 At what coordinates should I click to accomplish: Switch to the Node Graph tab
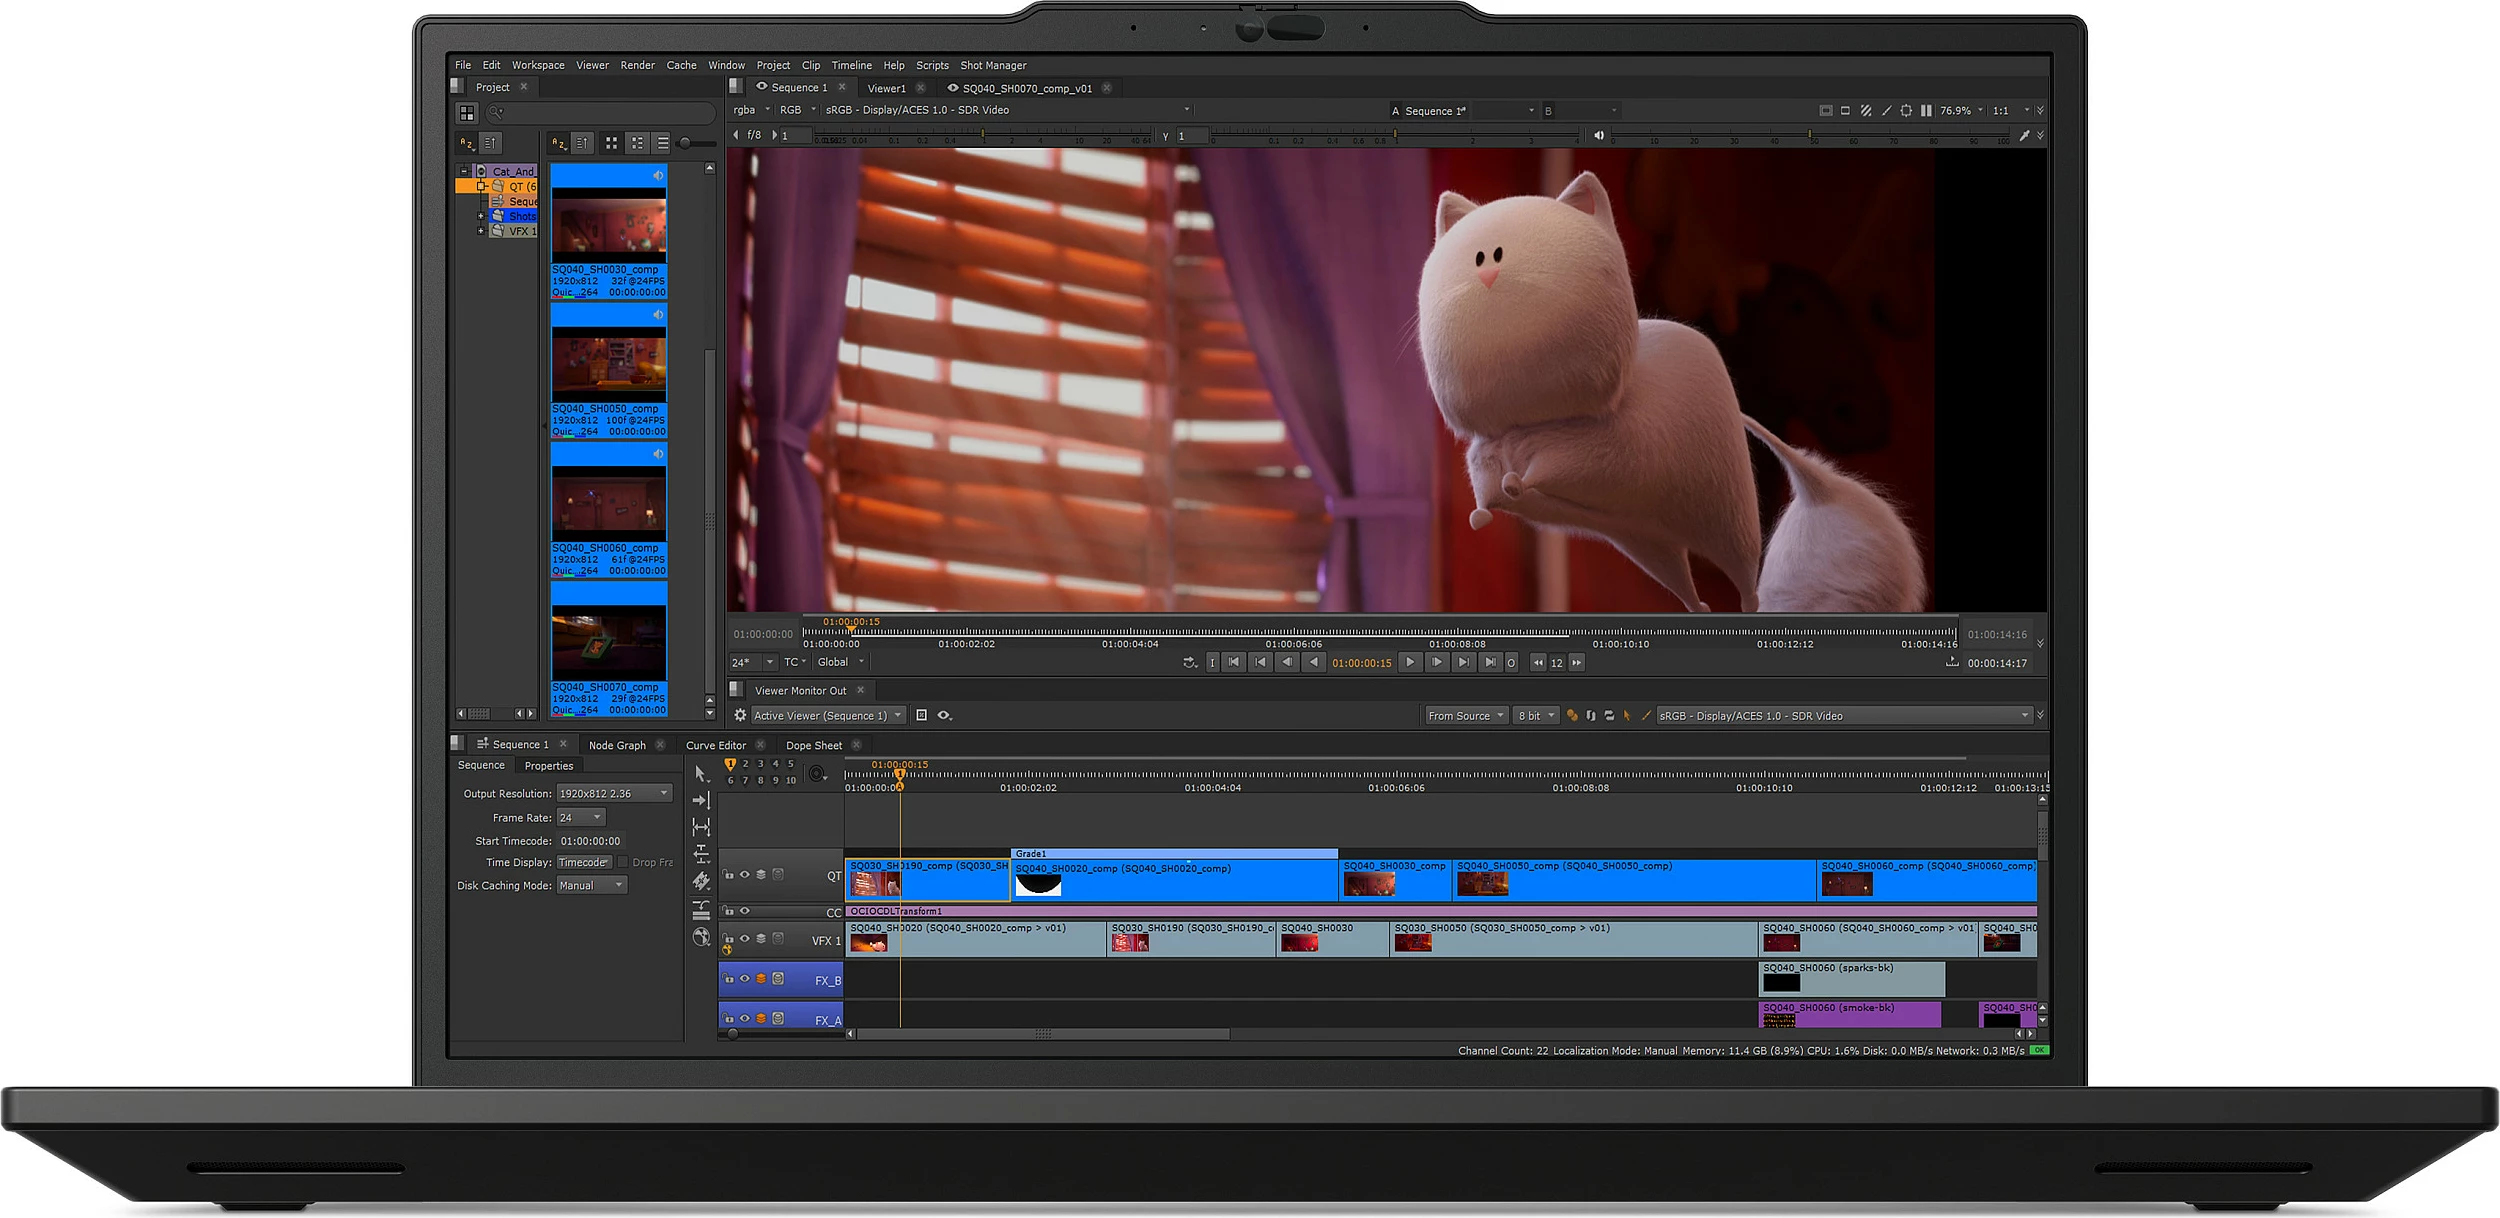pyautogui.click(x=616, y=745)
